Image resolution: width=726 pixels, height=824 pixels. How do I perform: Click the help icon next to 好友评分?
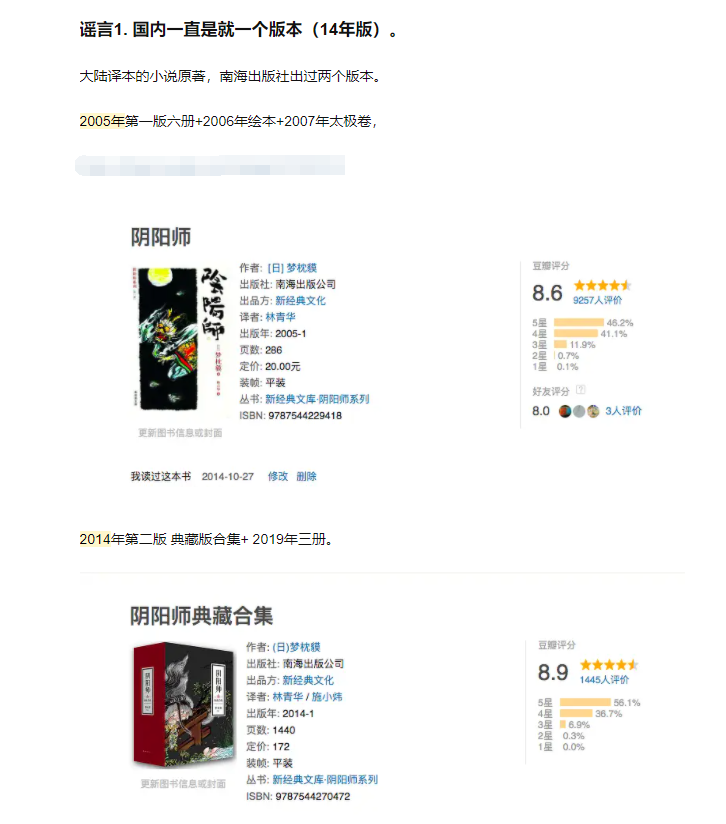coord(580,390)
